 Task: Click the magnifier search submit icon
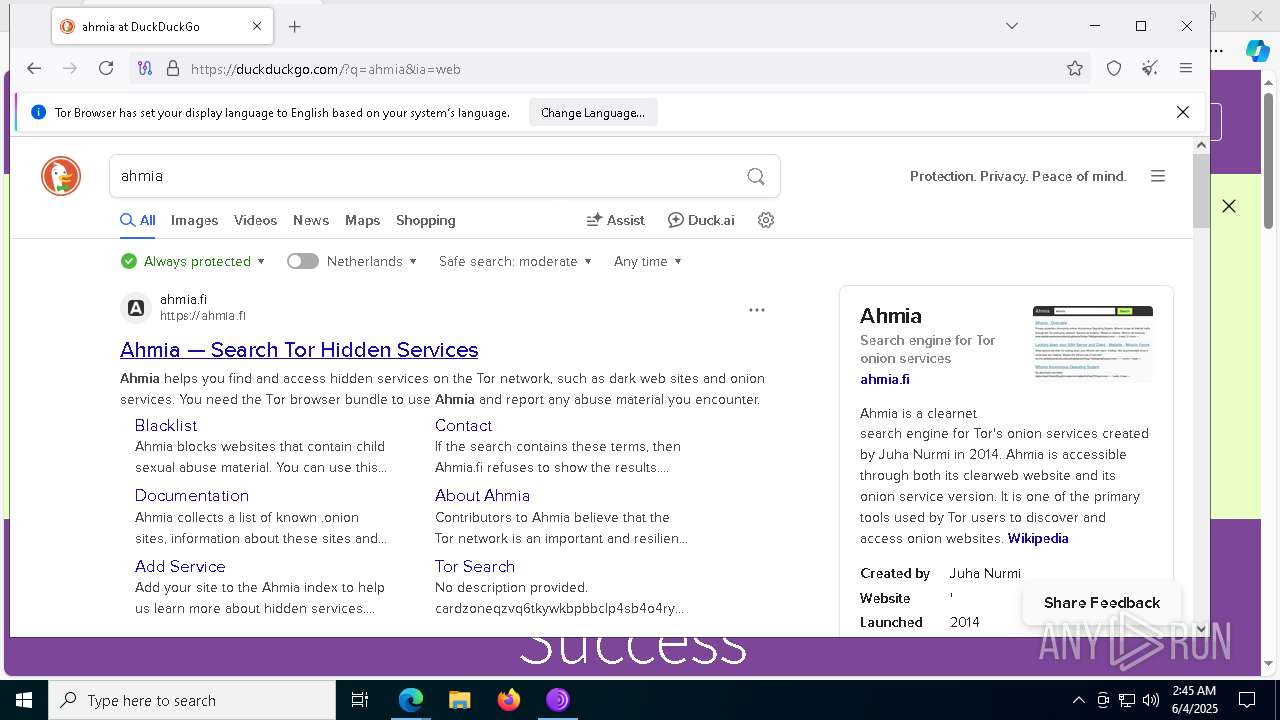tap(756, 176)
